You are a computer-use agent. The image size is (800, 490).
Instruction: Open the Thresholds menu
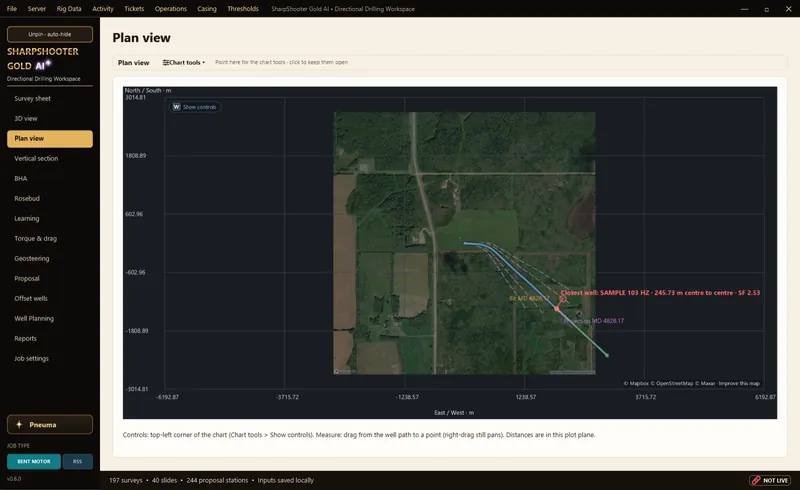[243, 9]
